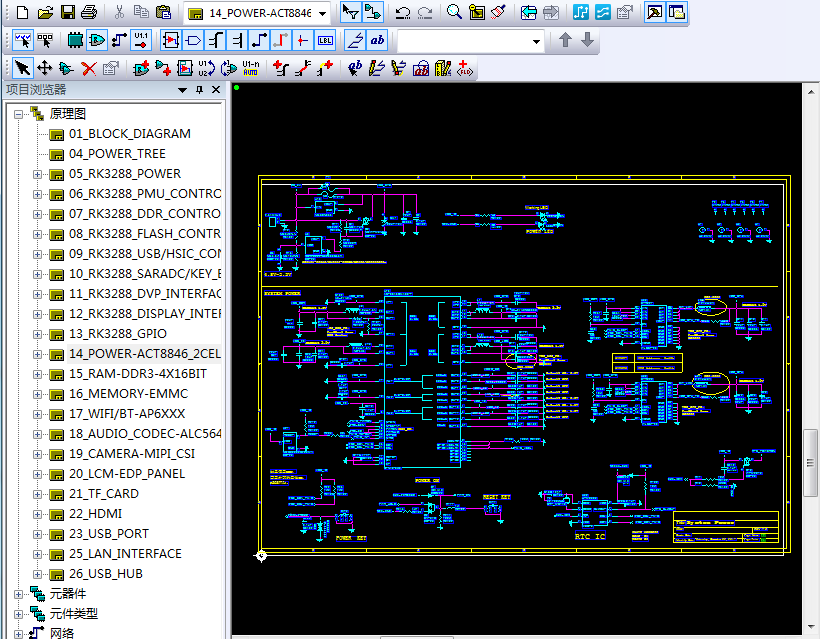Click the Save floppy disk icon
The height and width of the screenshot is (639, 820).
[x=67, y=12]
